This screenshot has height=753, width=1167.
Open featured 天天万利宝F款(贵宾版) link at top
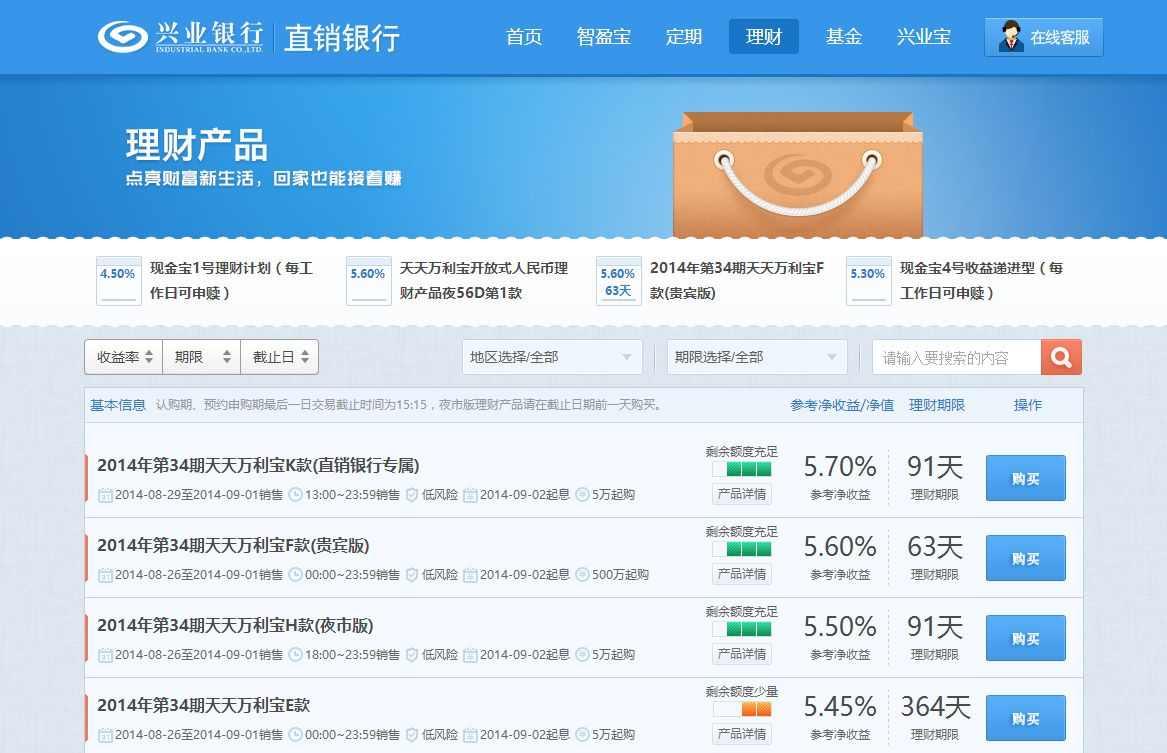click(737, 281)
